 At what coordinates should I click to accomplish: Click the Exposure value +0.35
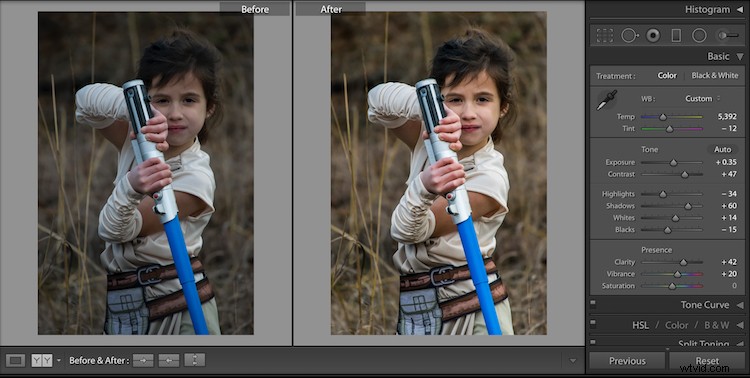point(726,162)
